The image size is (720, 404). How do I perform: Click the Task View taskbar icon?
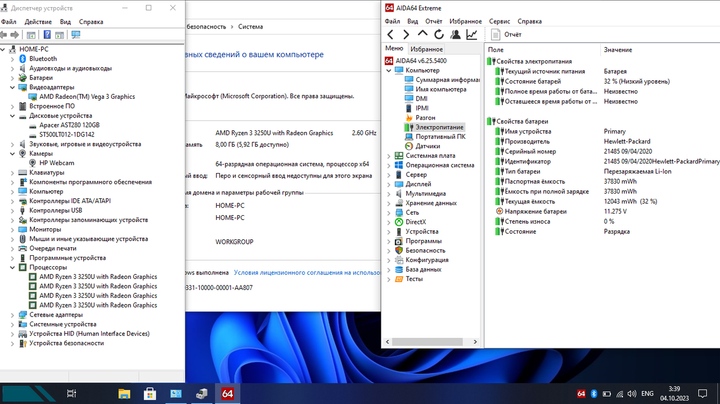pyautogui.click(x=71, y=393)
